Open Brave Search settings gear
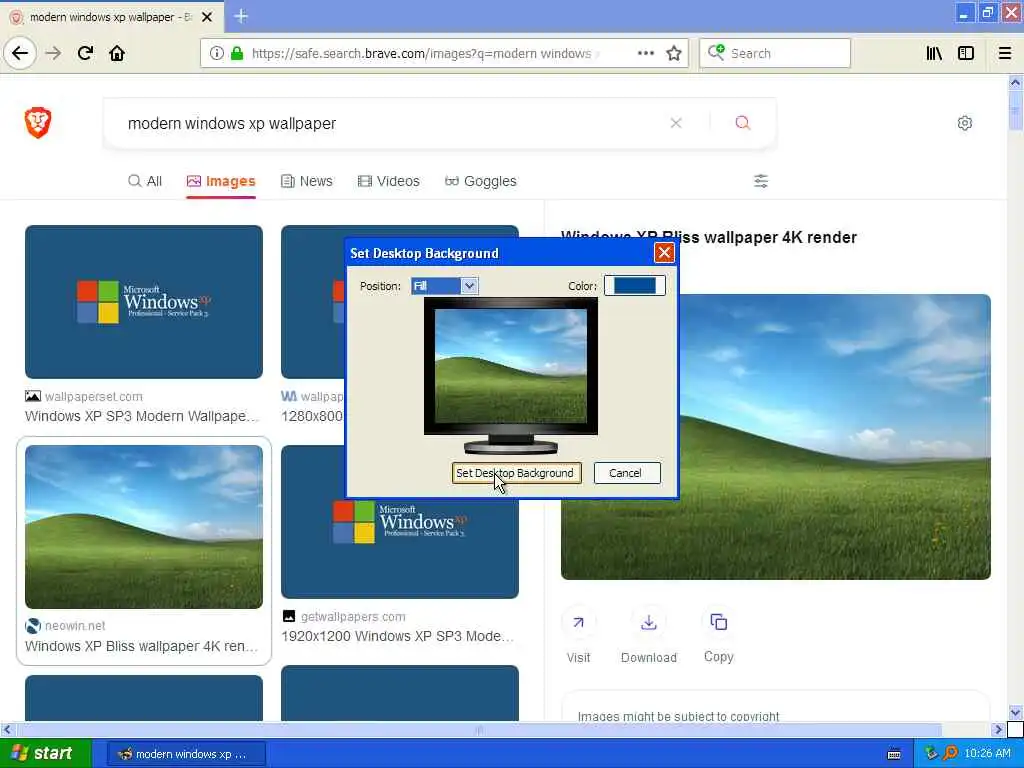 [x=965, y=123]
